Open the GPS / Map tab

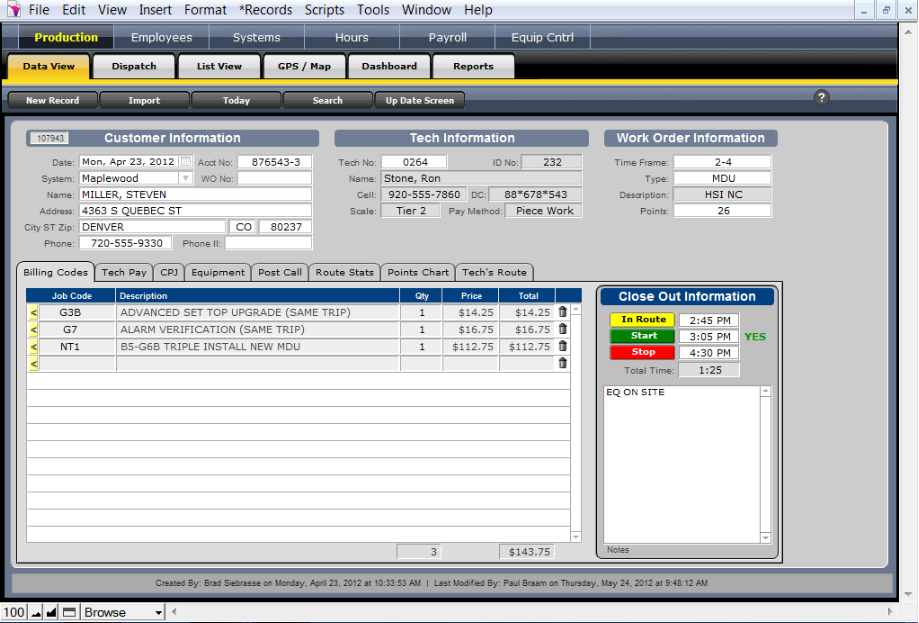point(304,67)
